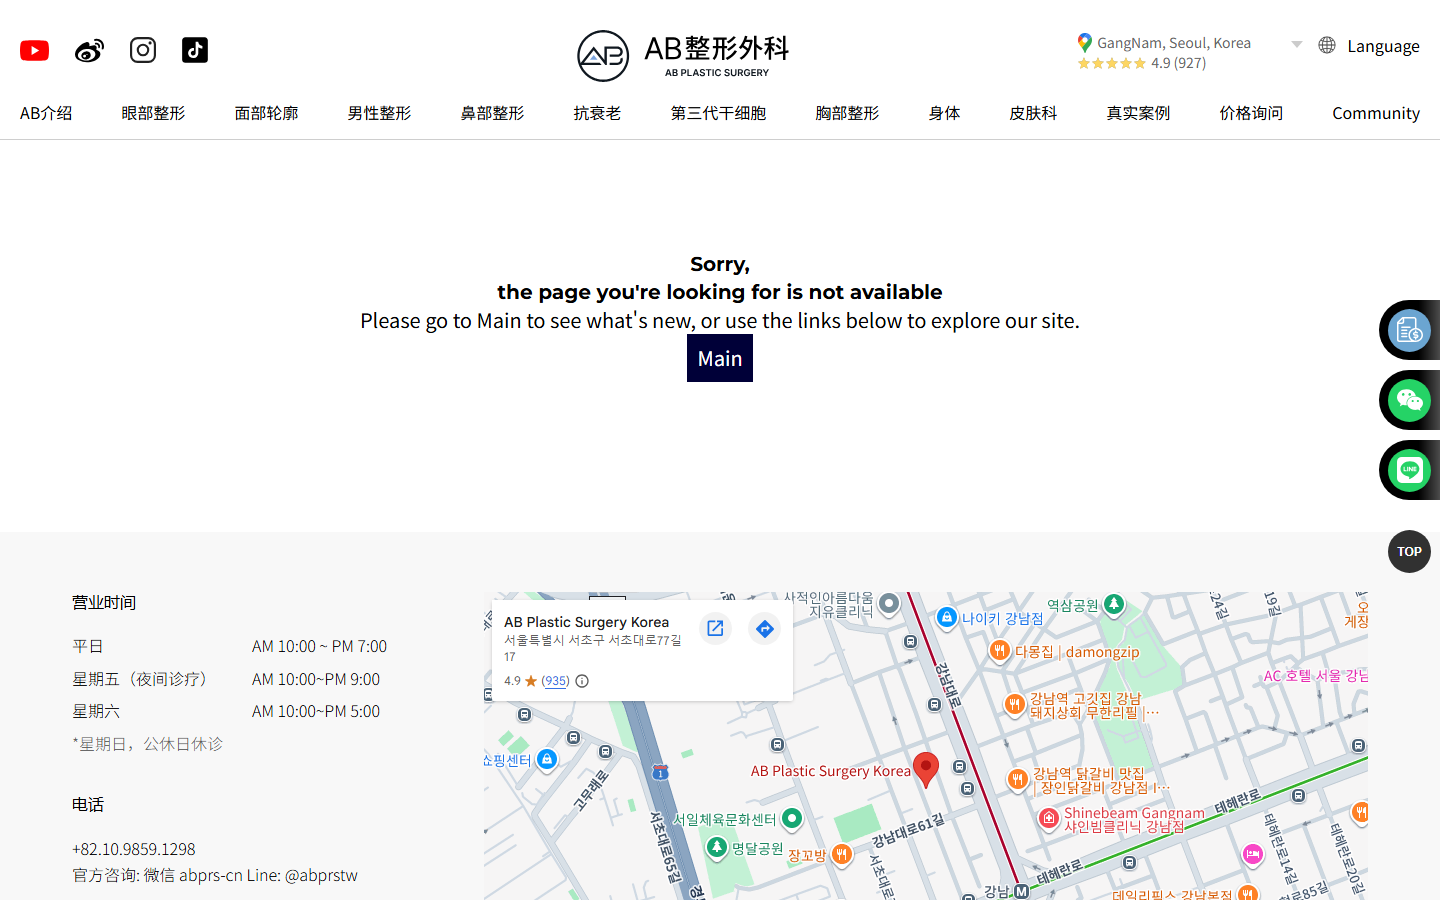1440x900 pixels.
Task: Click the red AB Plastic Surgery map pin
Action: (926, 770)
